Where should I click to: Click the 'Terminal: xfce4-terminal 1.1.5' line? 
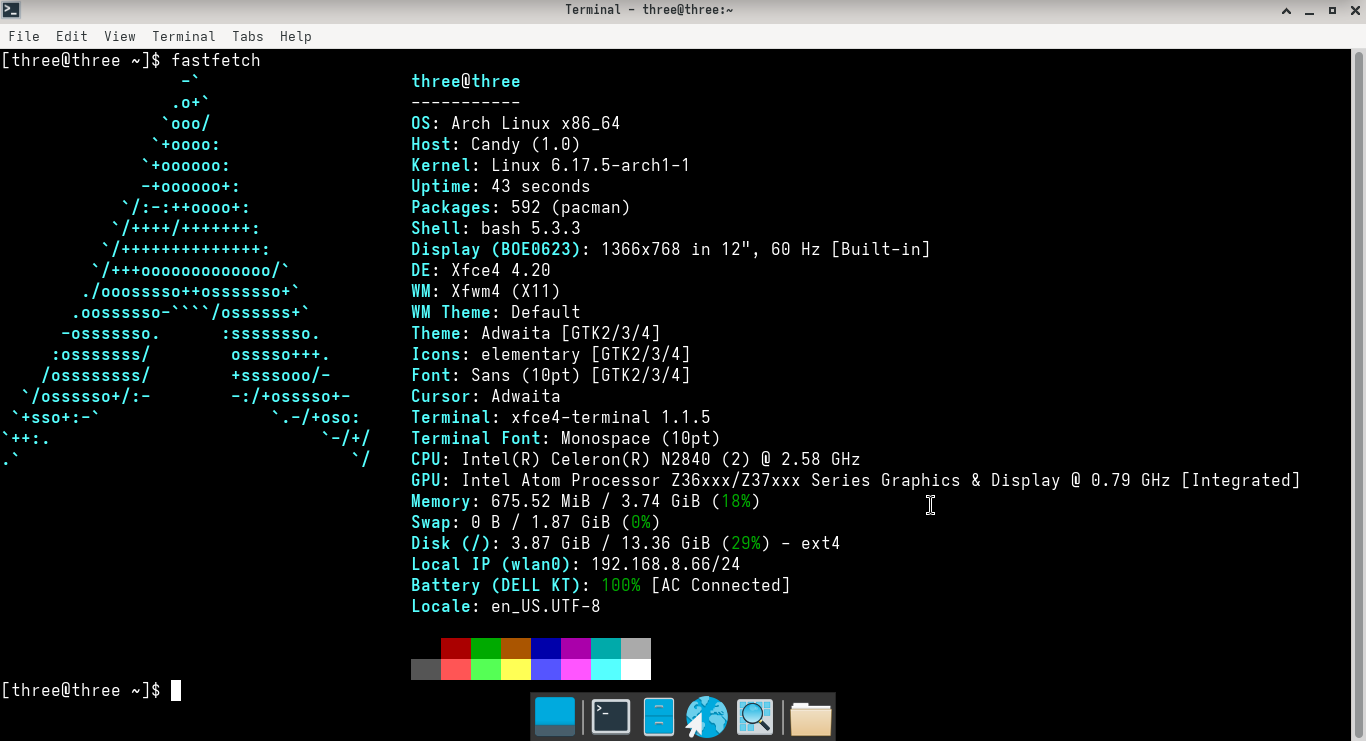[x=561, y=417]
